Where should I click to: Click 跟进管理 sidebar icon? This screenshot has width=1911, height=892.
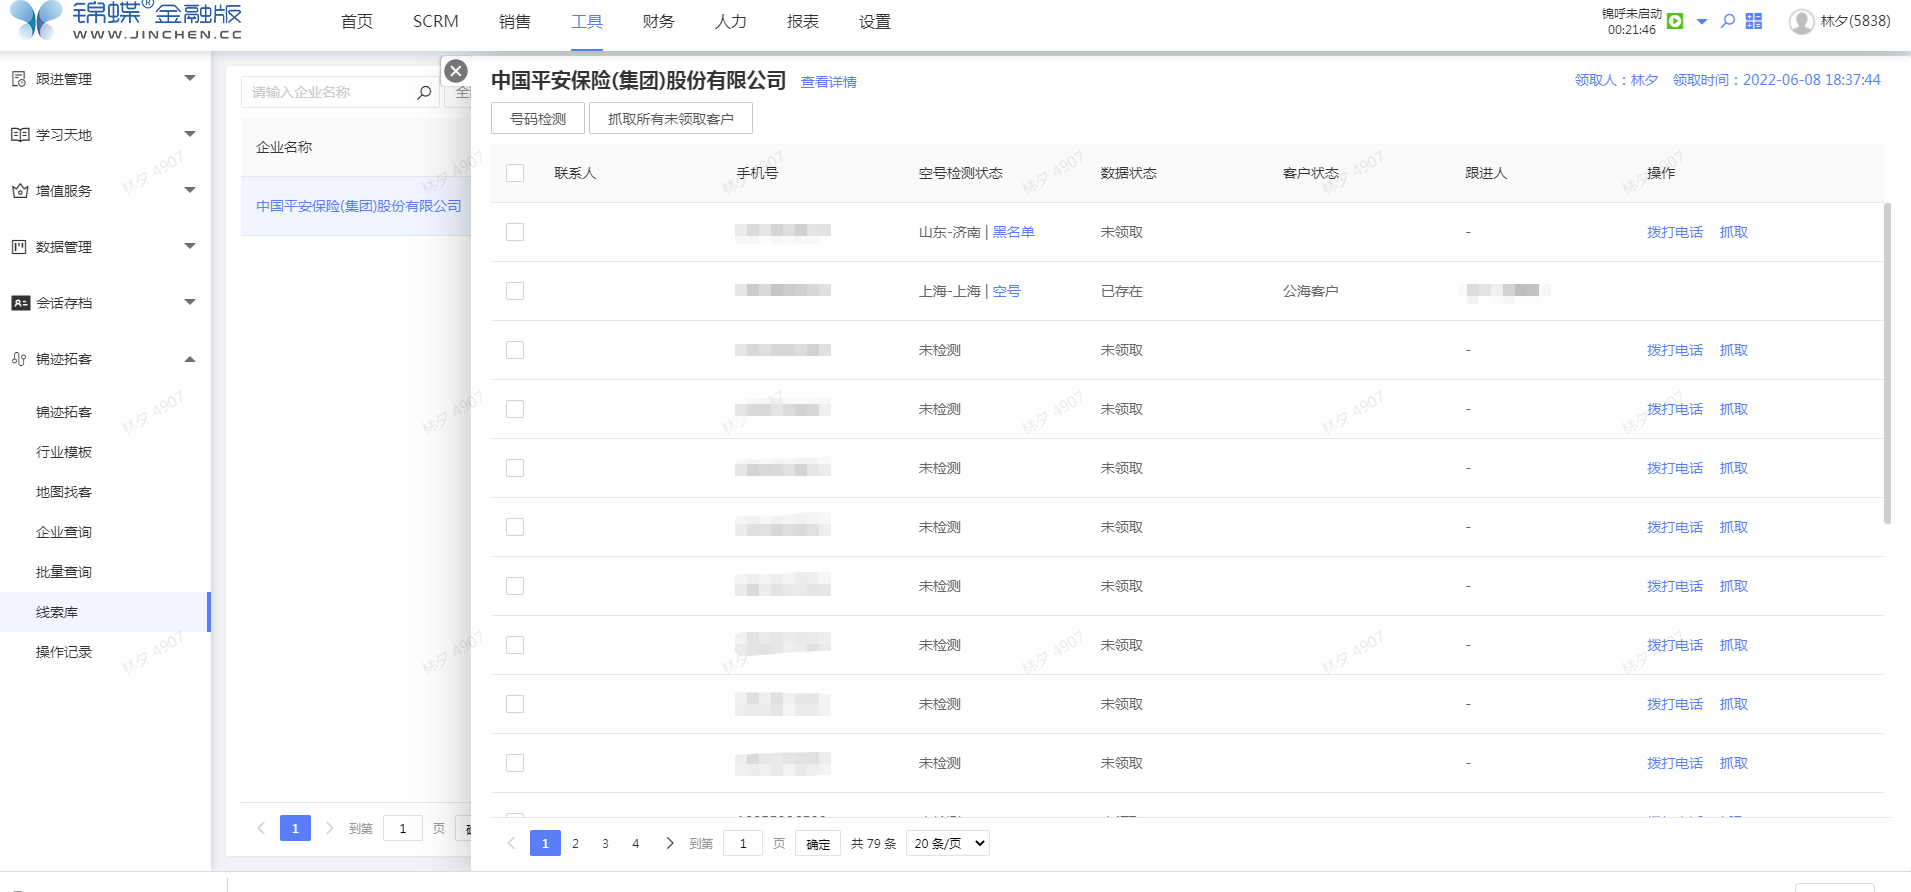(19, 79)
